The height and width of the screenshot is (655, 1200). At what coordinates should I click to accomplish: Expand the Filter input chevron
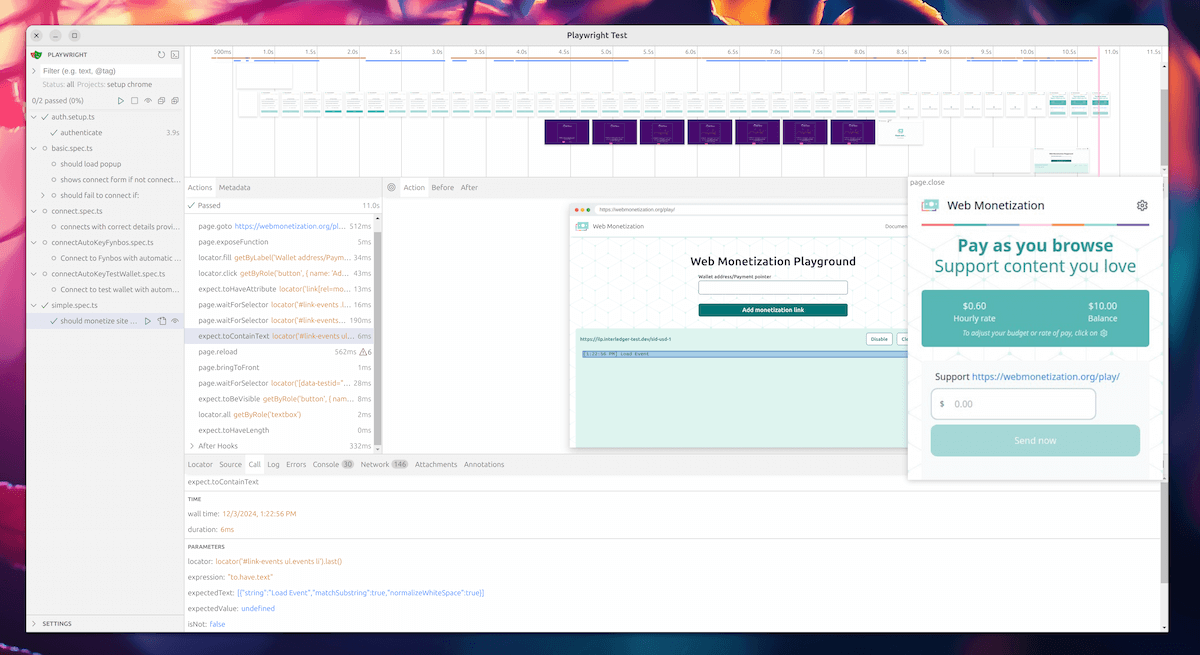pos(33,70)
